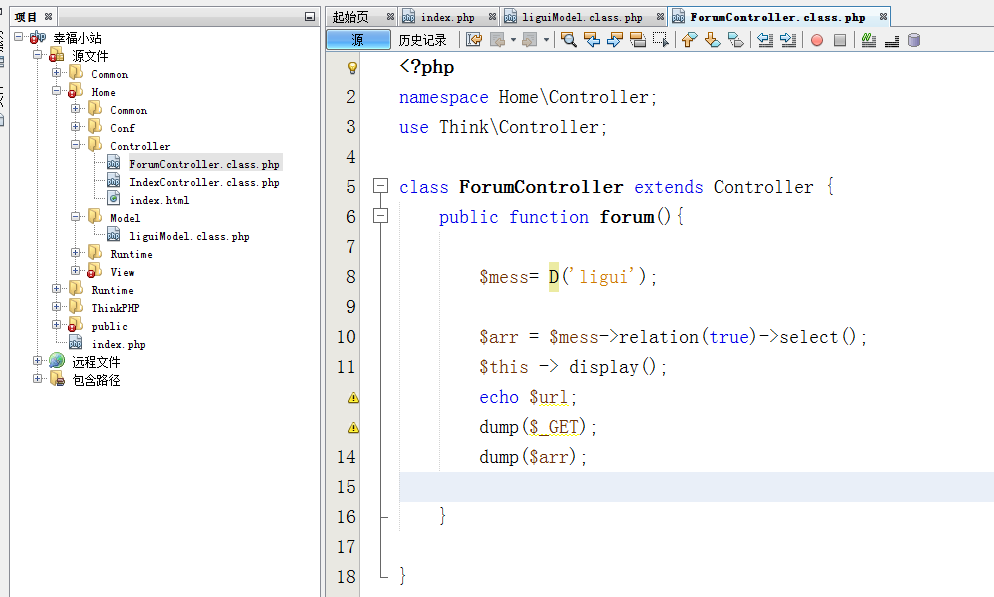The height and width of the screenshot is (597, 994).
Task: Minimize the 项目 projects panel
Action: [310, 17]
